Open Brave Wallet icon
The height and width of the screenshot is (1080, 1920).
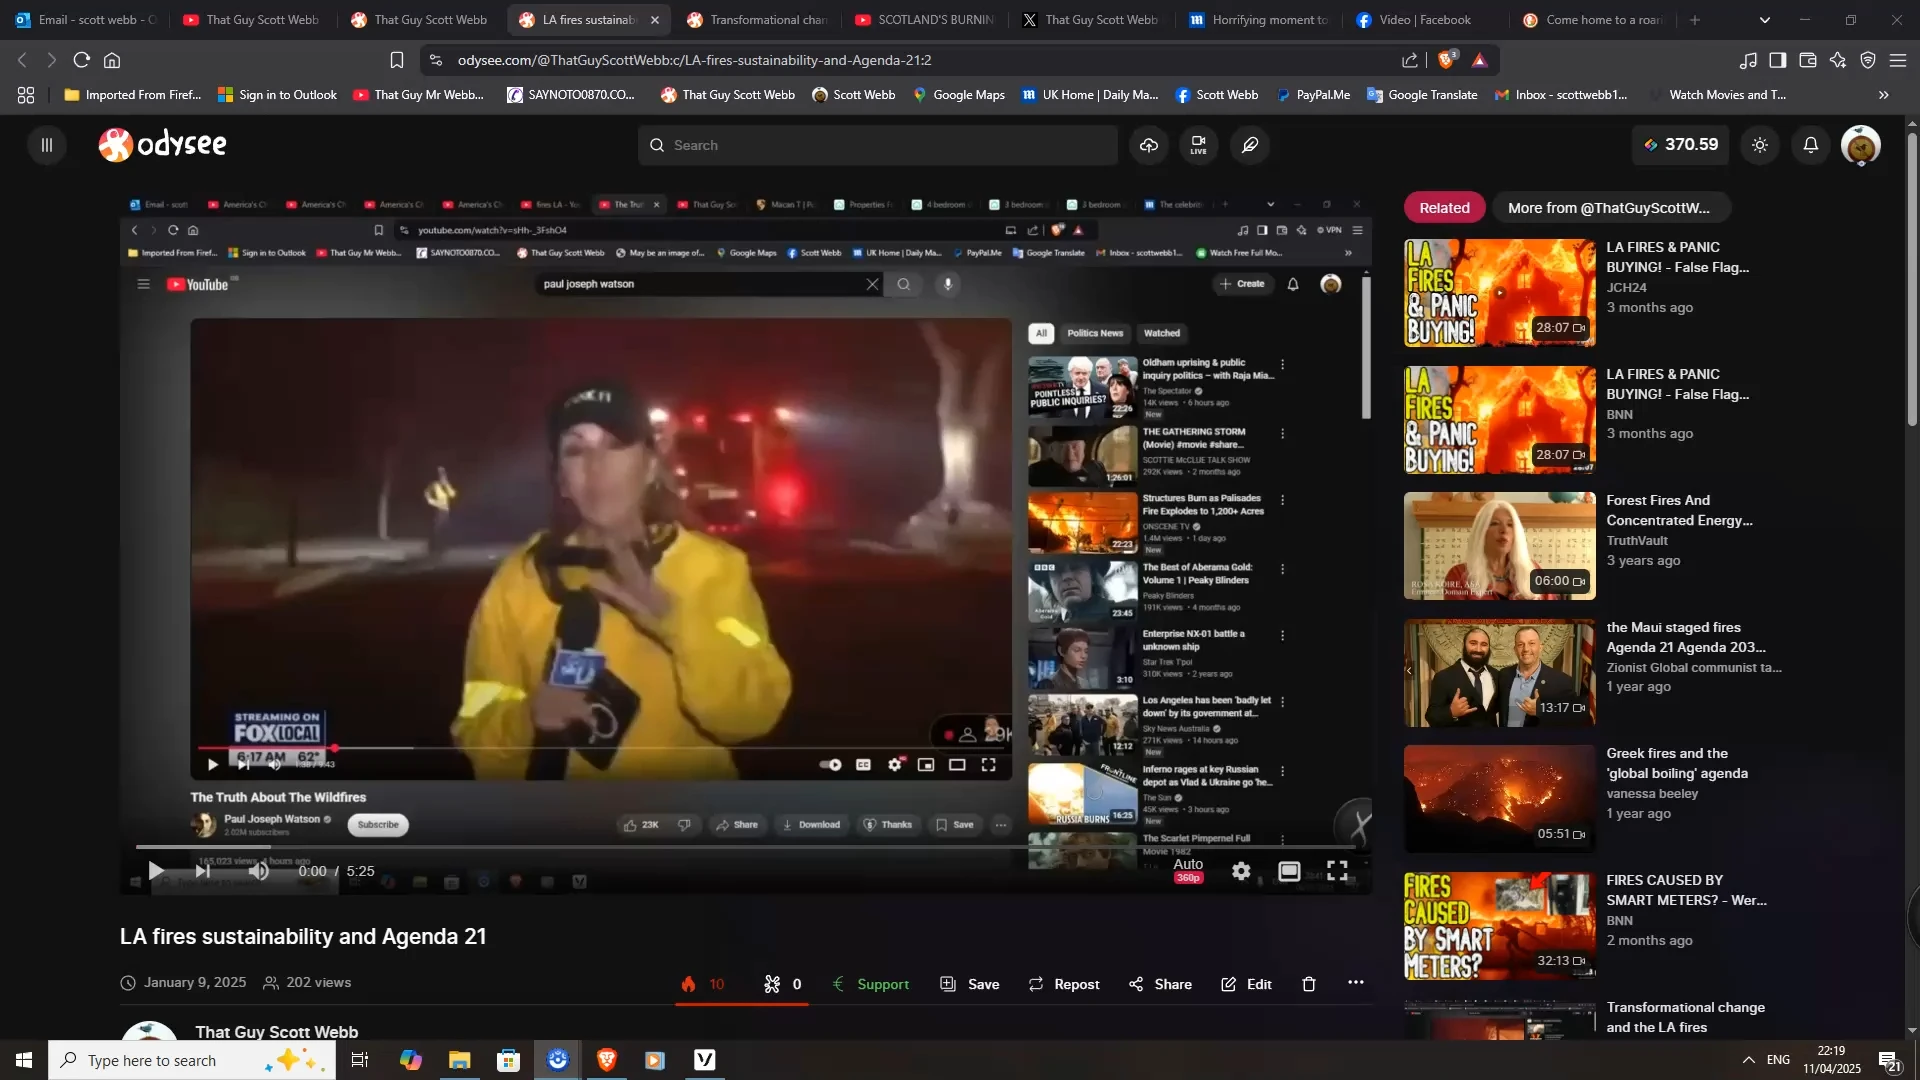pos(1807,60)
